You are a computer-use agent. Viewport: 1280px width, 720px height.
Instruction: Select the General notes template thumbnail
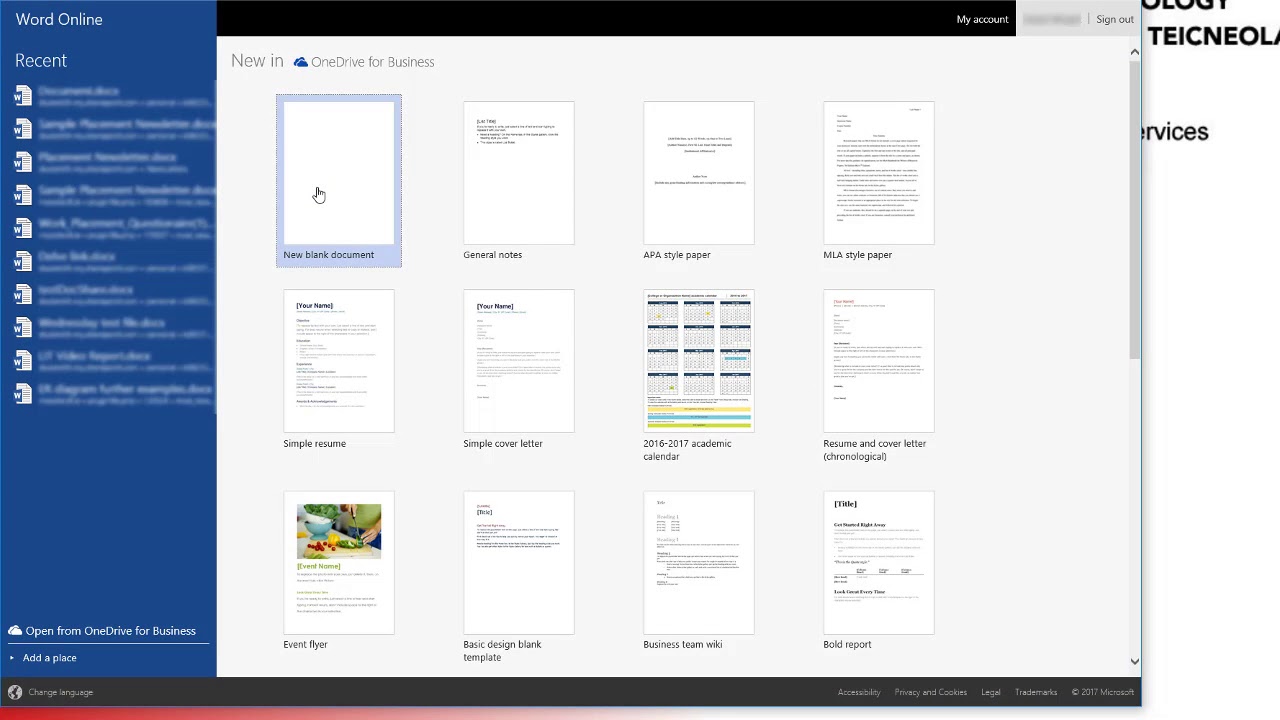519,173
